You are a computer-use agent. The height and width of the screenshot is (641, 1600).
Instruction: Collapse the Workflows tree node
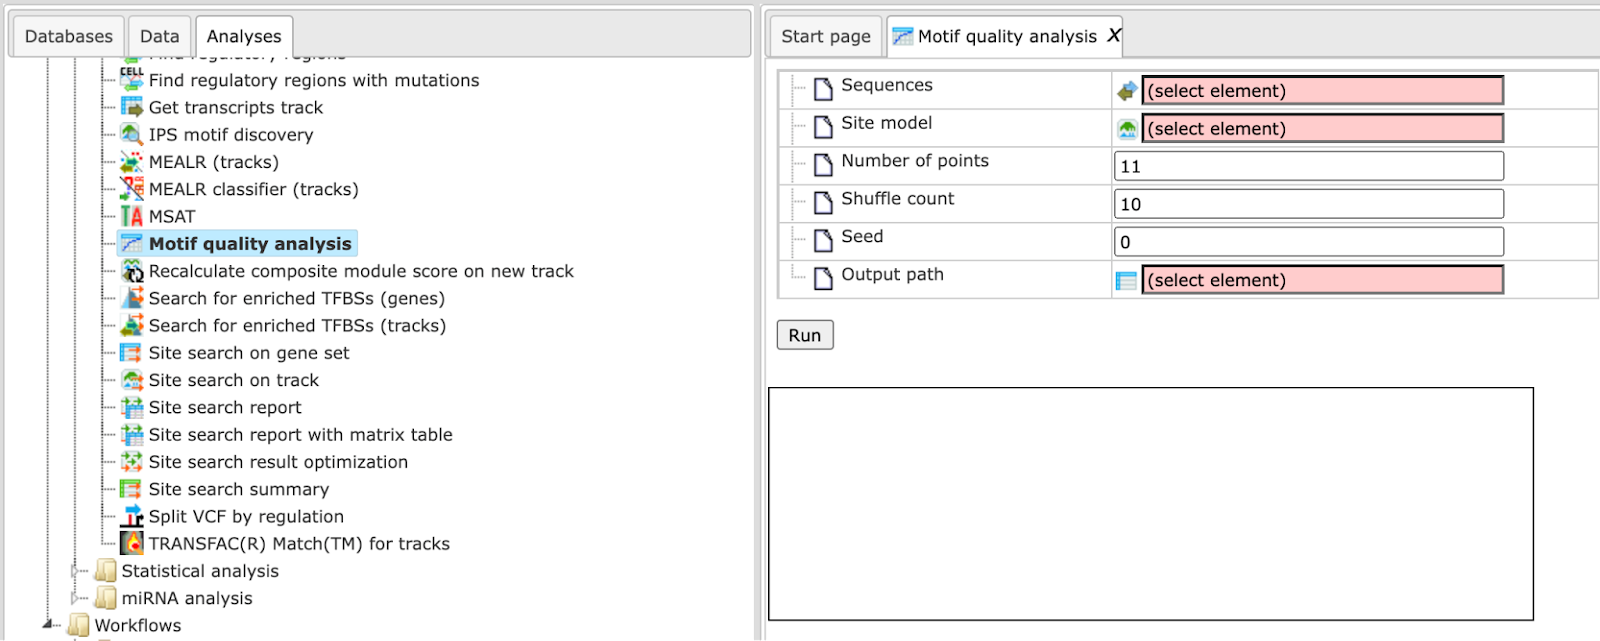tap(48, 625)
